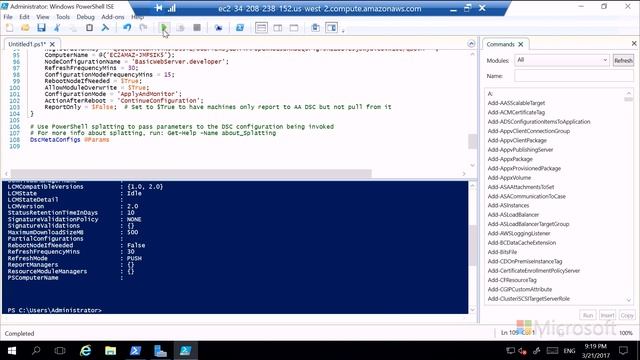Close the Untitled1.ps1 tab
Image resolution: width=640 pixels, height=360 pixels.
click(52, 44)
